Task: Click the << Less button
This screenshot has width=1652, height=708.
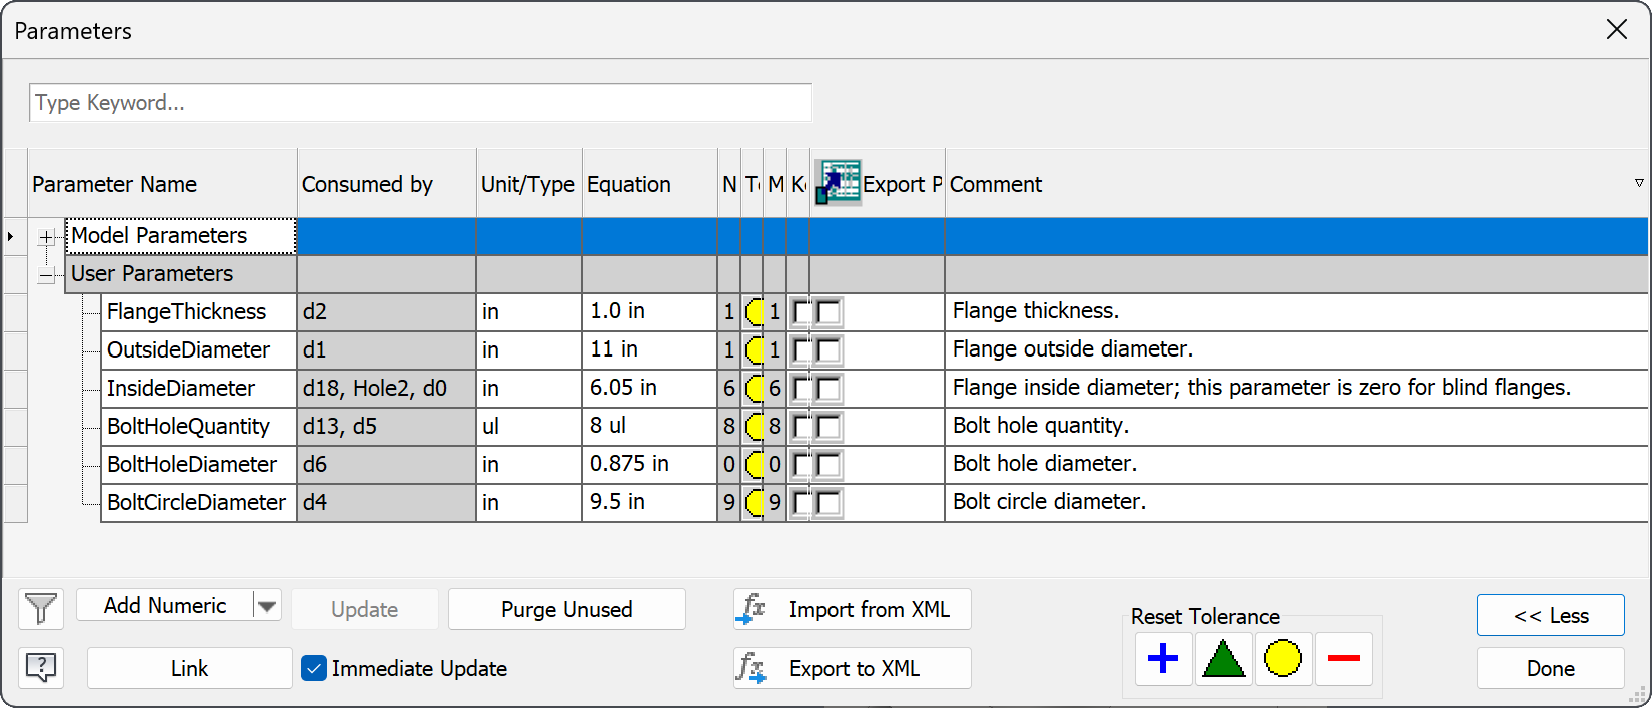Action: 1551,615
